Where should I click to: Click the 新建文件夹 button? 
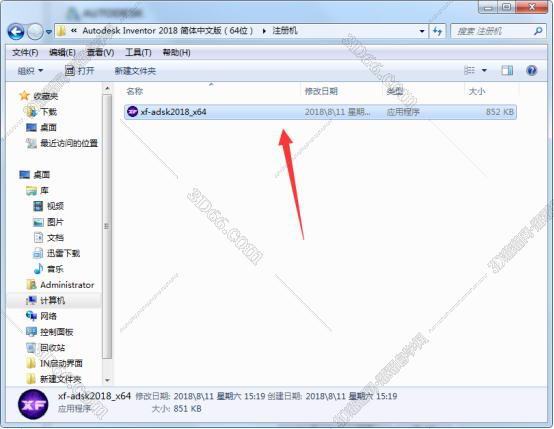pos(135,71)
